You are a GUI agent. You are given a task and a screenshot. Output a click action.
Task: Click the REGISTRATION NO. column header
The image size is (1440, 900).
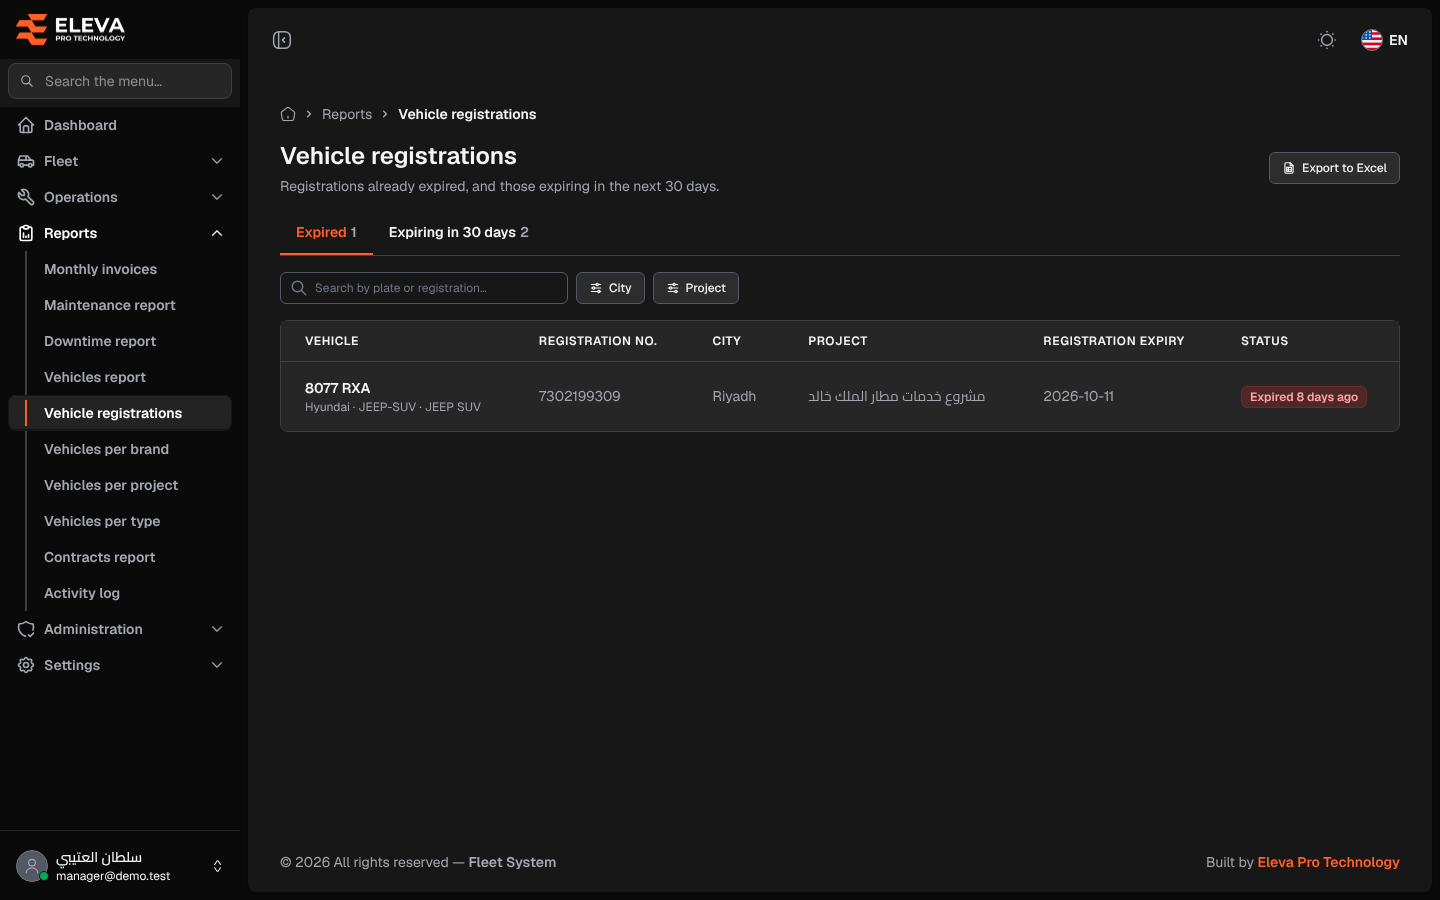tap(598, 341)
